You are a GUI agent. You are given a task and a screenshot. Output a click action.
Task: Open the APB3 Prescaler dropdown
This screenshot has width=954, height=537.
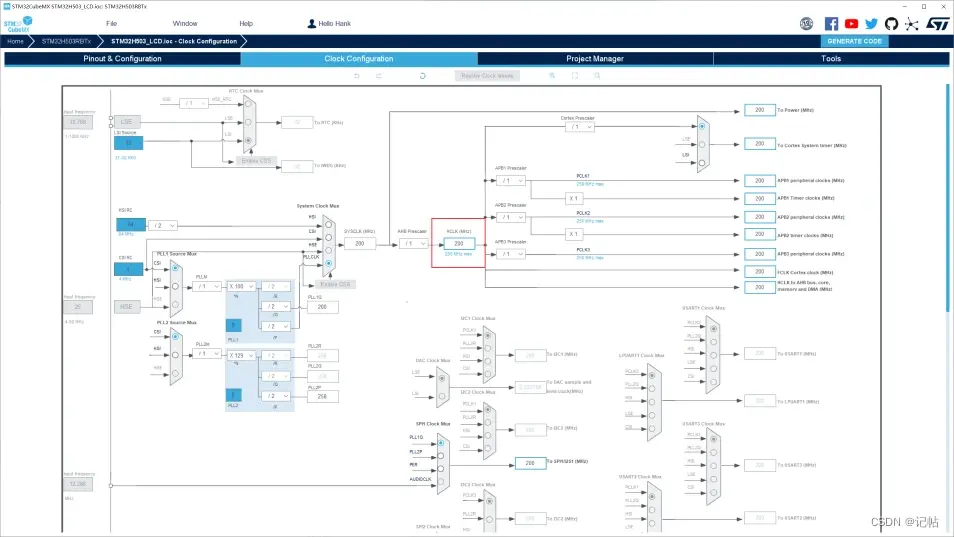pyautogui.click(x=510, y=254)
